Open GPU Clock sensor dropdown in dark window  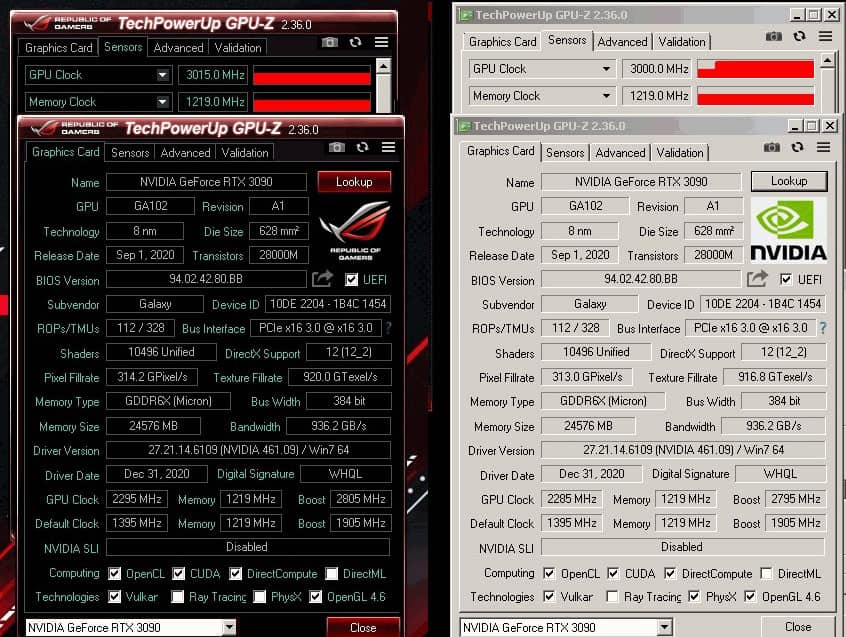pyautogui.click(x=162, y=75)
